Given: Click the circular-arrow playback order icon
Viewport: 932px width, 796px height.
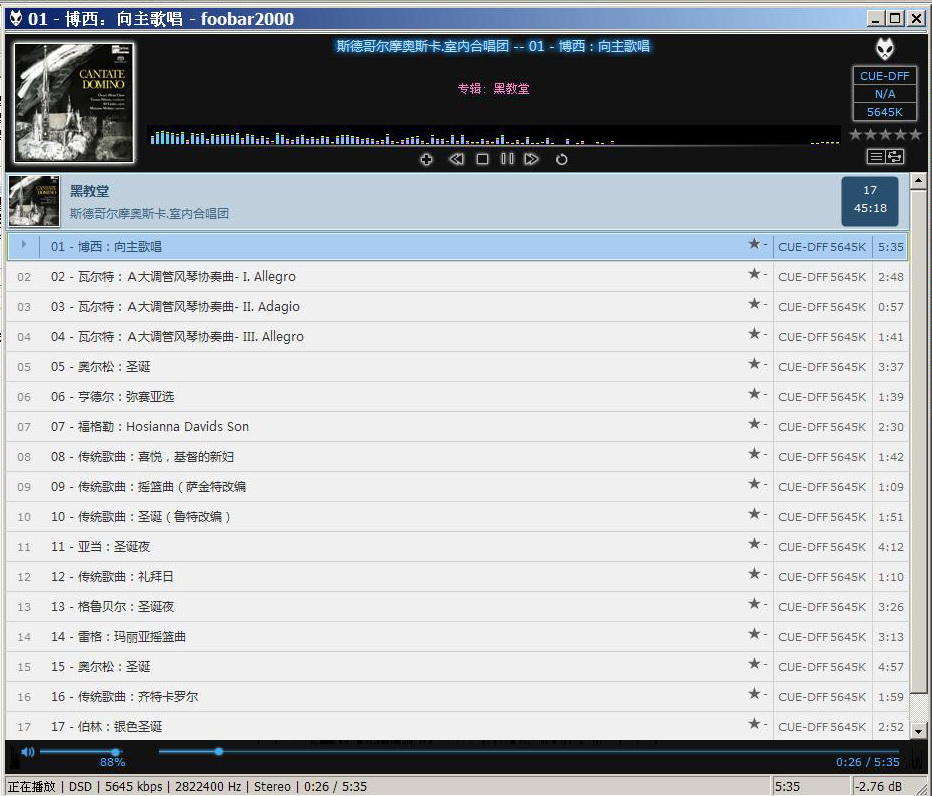Looking at the screenshot, I should click(x=561, y=159).
